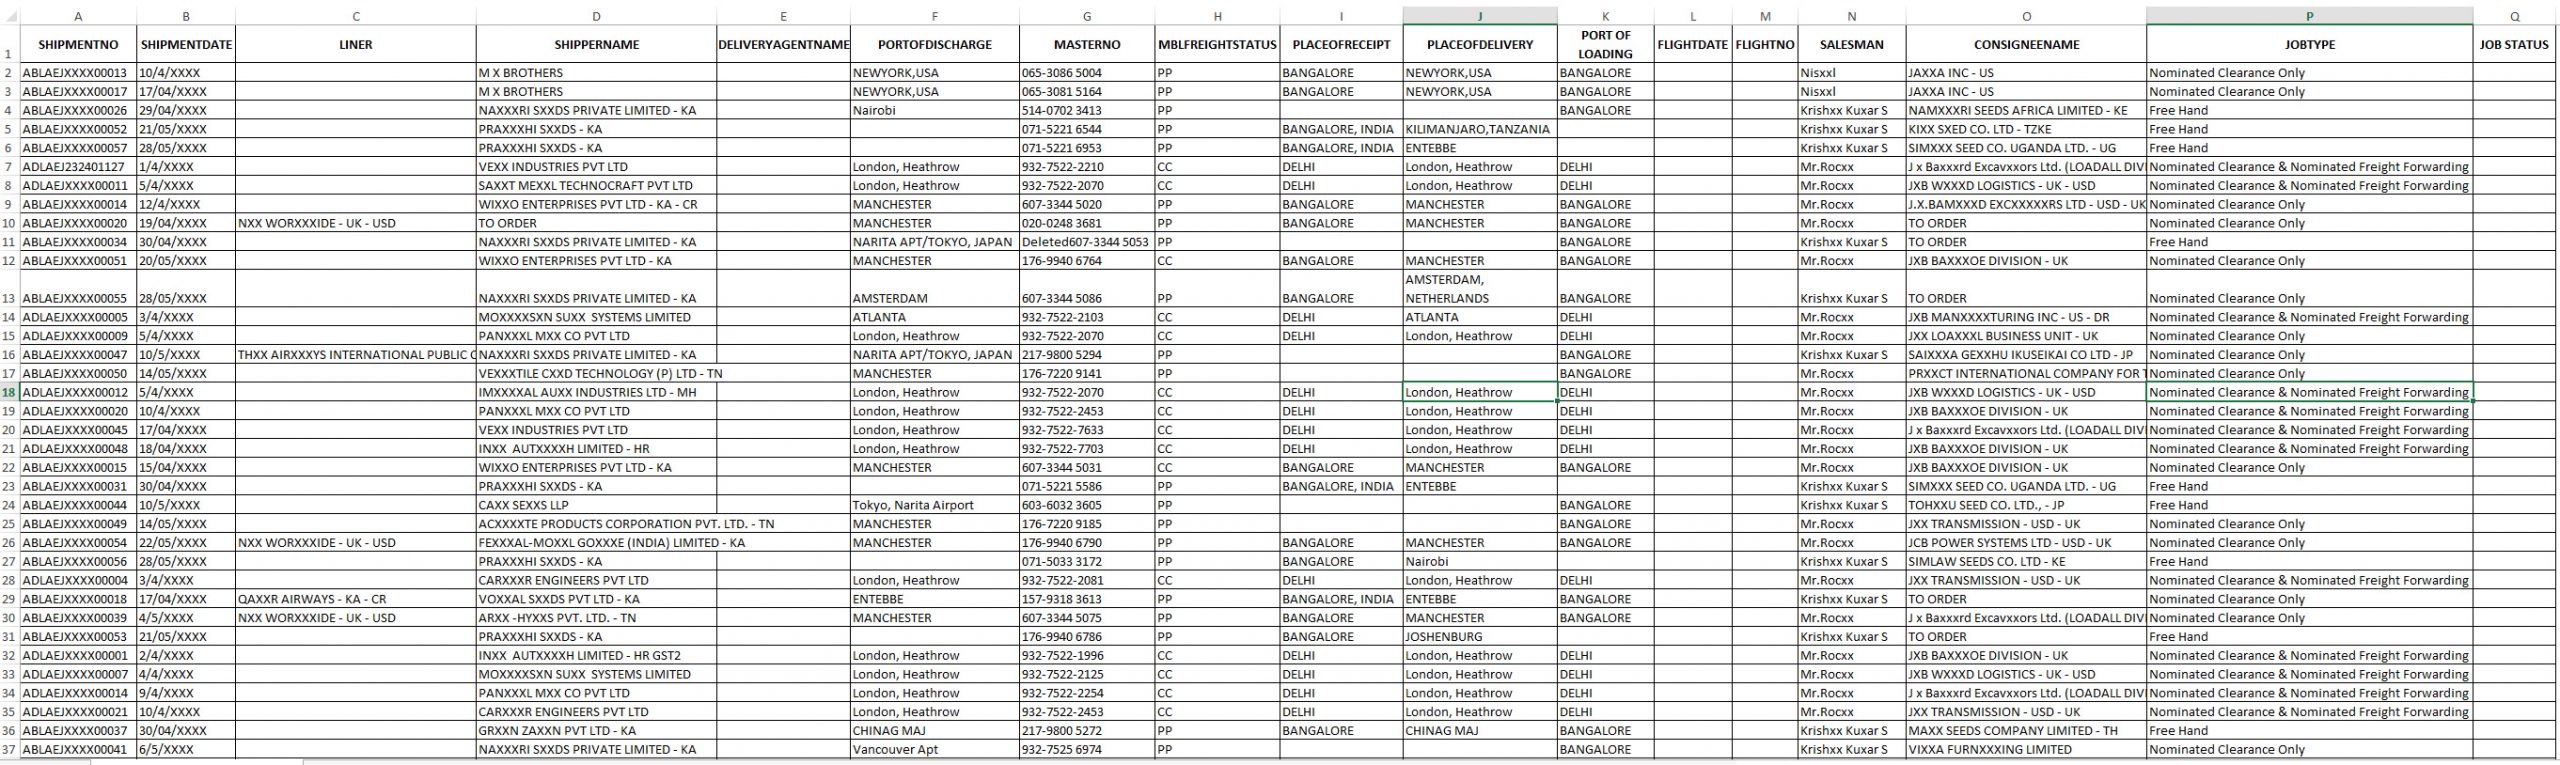Select column P header
Viewport: 2560px width, 765px height.
tap(2309, 16)
